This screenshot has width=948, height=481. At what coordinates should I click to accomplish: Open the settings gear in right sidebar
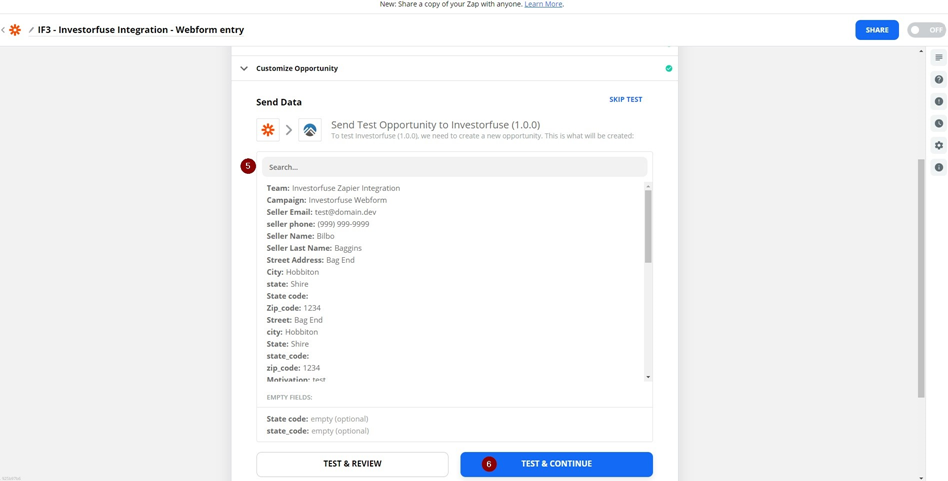939,145
